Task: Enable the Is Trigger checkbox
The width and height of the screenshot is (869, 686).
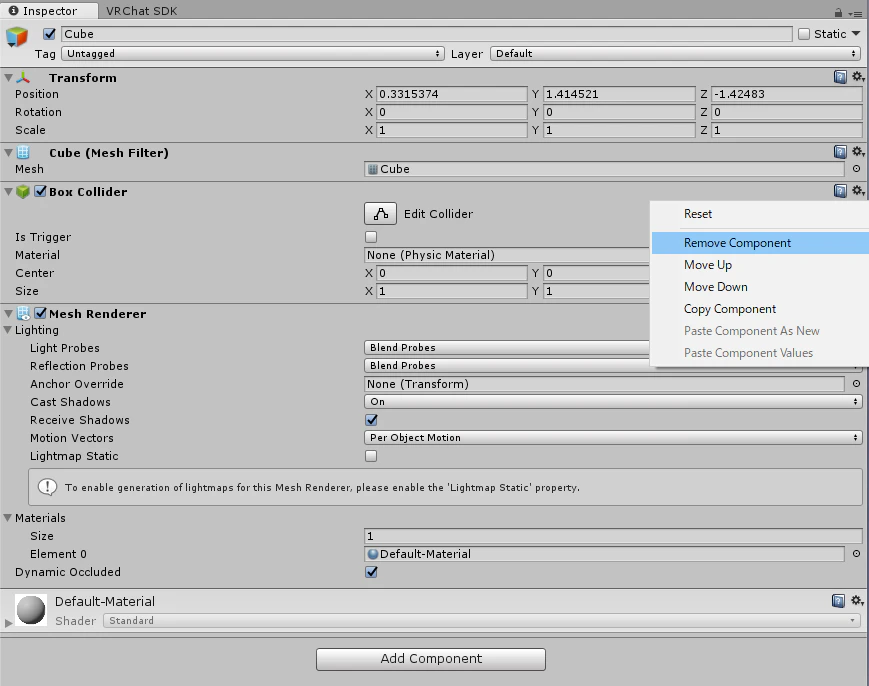Action: coord(371,237)
